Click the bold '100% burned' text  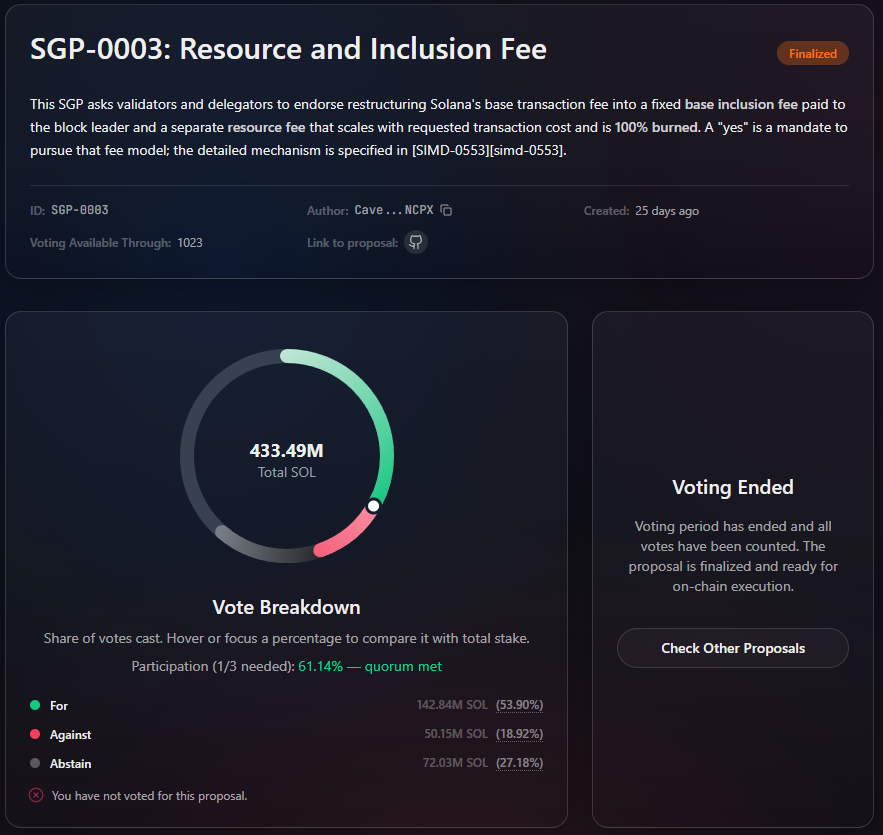tap(656, 127)
